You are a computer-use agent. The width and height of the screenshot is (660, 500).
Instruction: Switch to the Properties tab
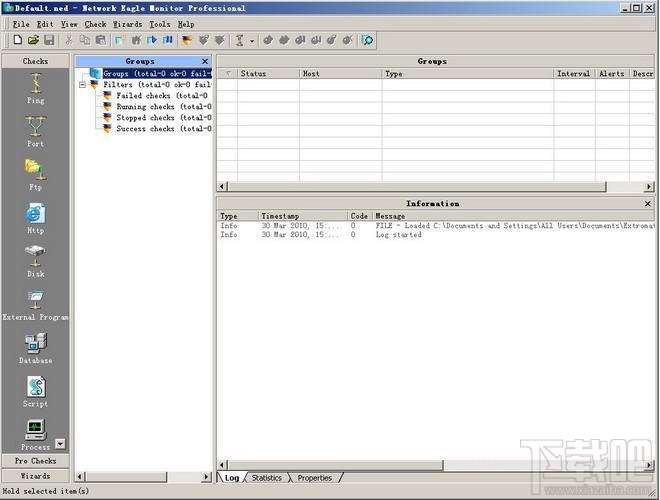pos(315,478)
